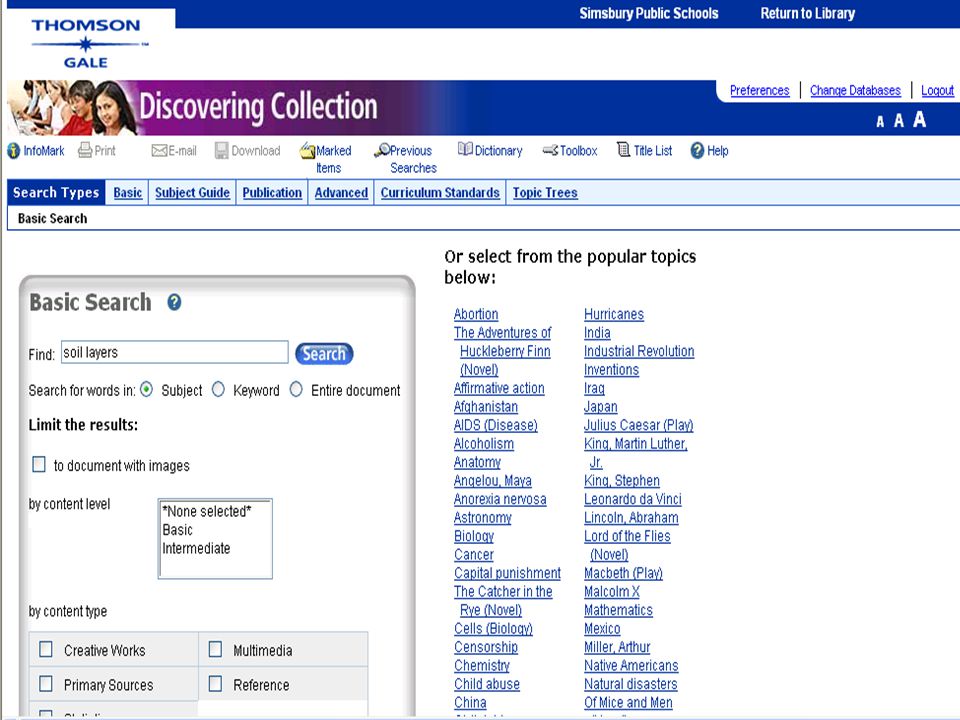Screen dimensions: 960x720
Task: Open Natural disasters topic link
Action: pos(630,684)
